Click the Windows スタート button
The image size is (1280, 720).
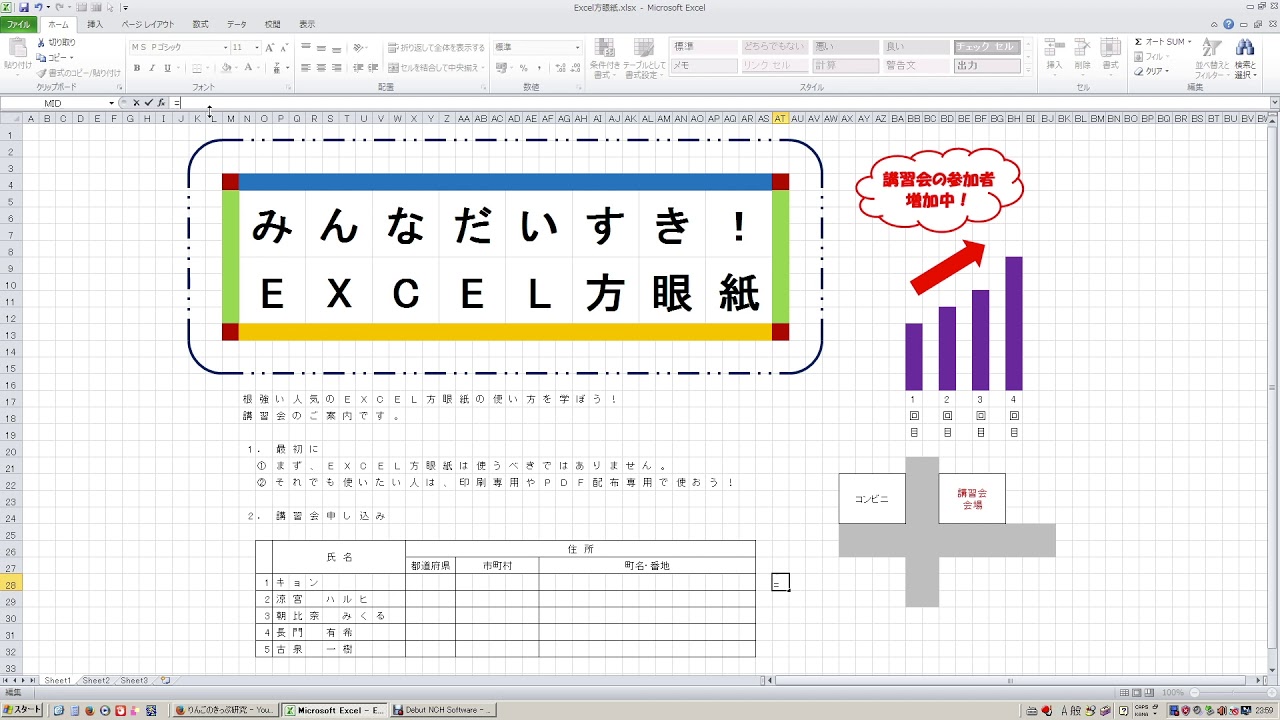(22, 710)
